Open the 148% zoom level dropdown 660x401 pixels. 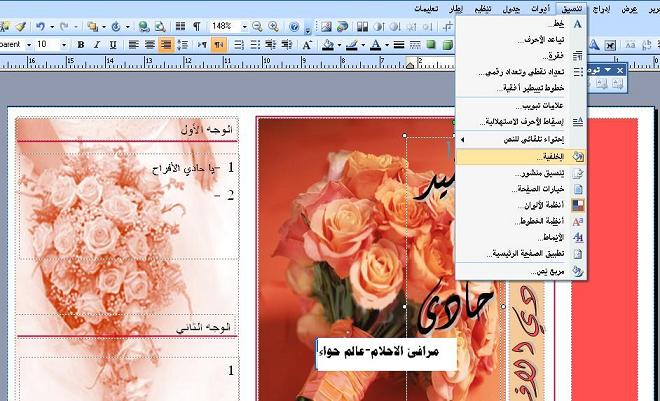pos(243,26)
